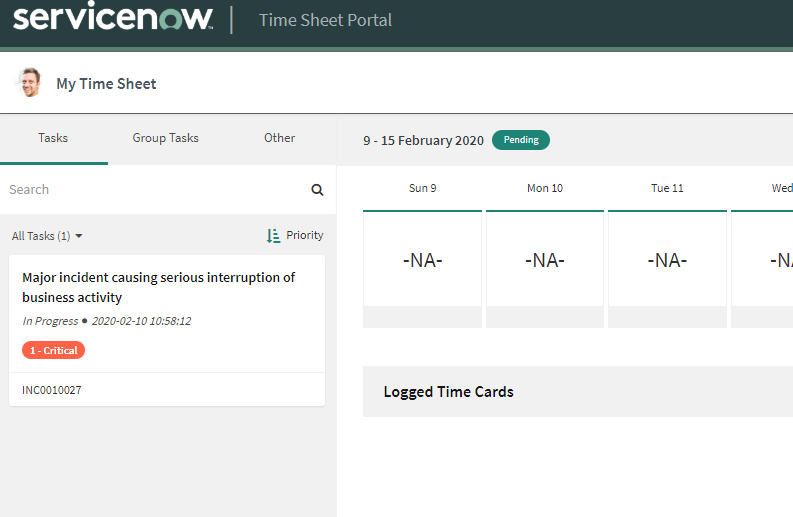
Task: Switch to the Tasks tab
Action: coord(53,138)
